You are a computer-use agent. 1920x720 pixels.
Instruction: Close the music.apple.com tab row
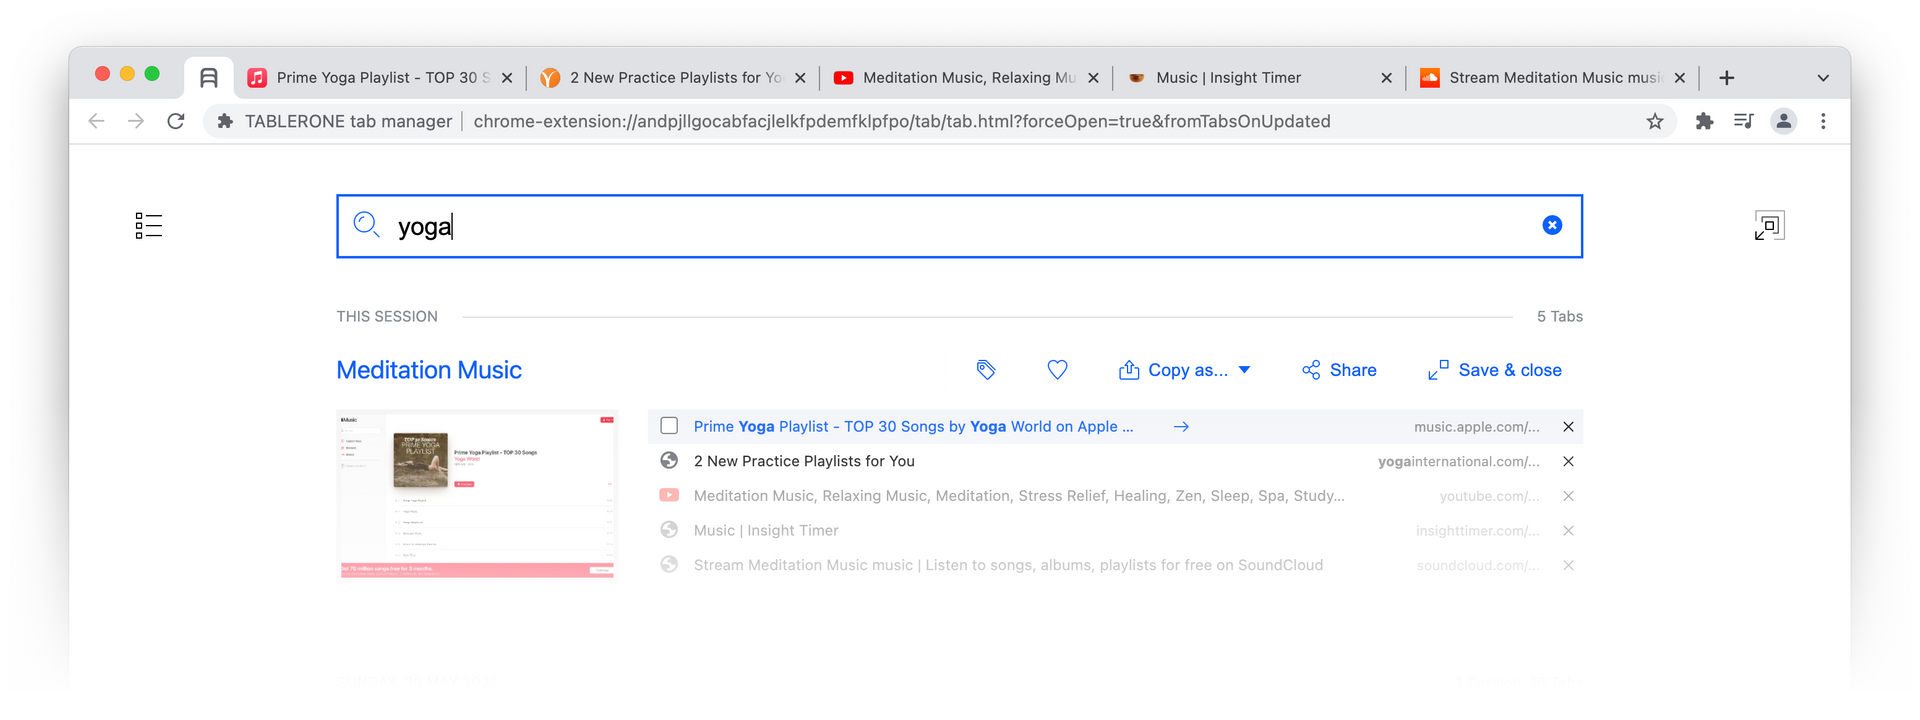point(1568,427)
